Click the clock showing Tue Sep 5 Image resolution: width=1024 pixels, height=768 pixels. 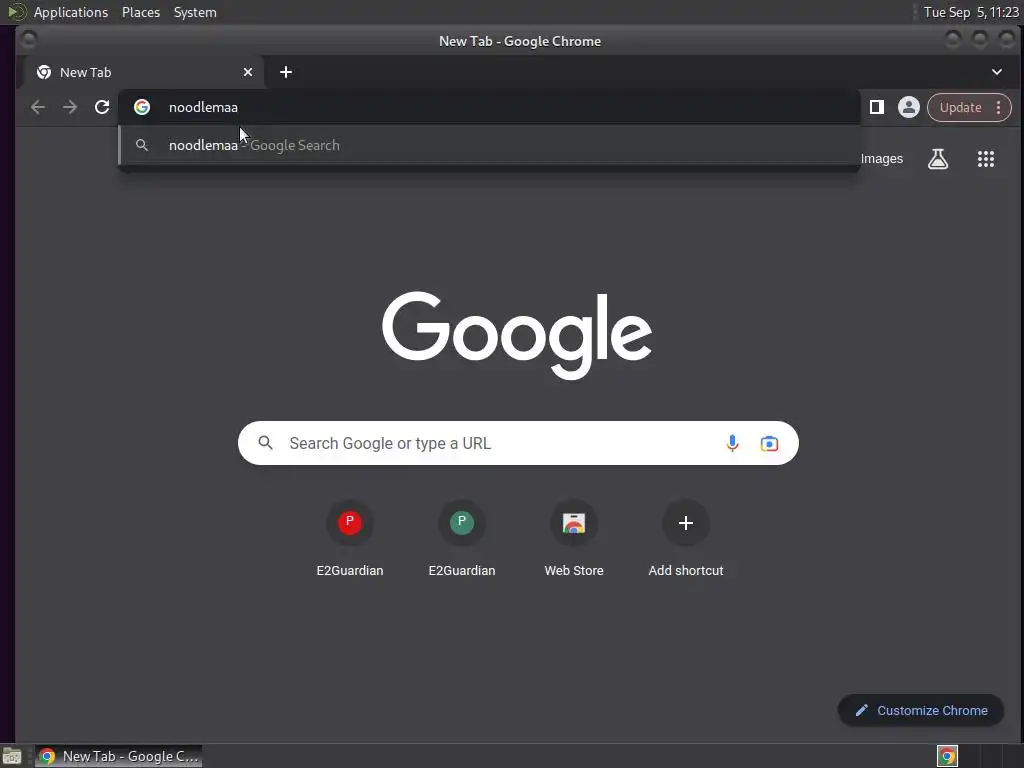coord(971,12)
